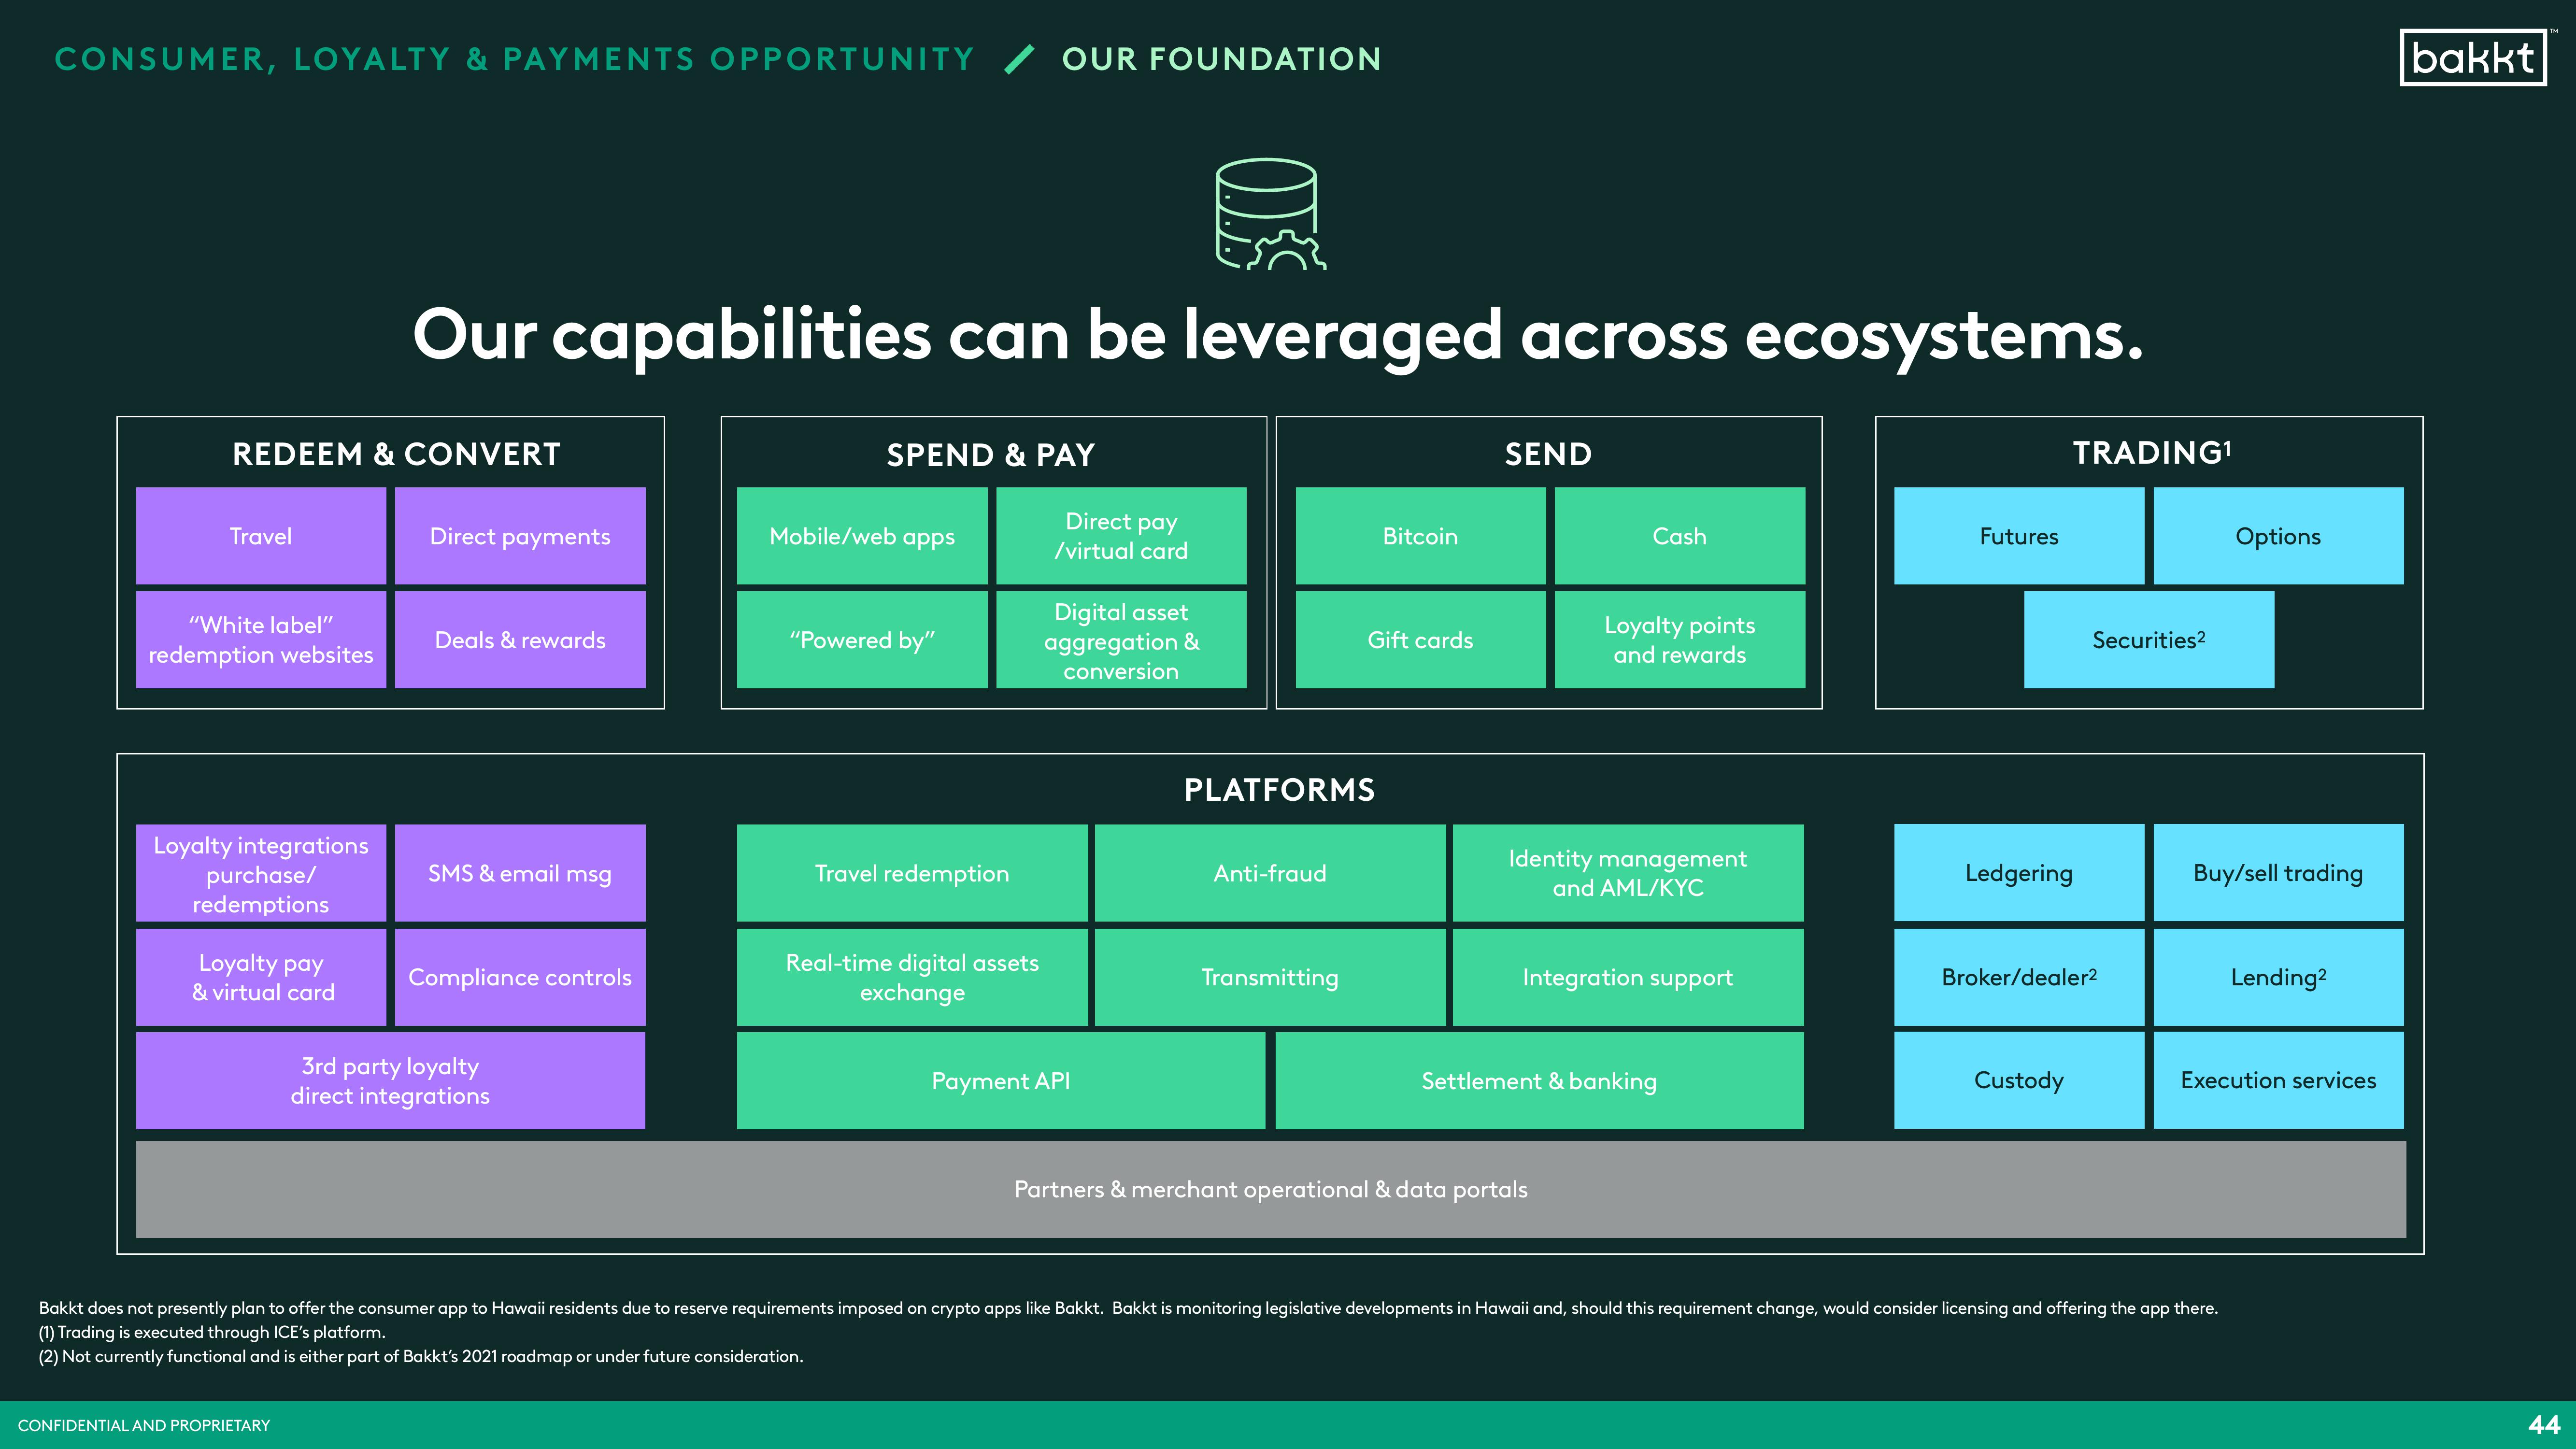Select the Broker/dealer tile

tap(2019, 977)
